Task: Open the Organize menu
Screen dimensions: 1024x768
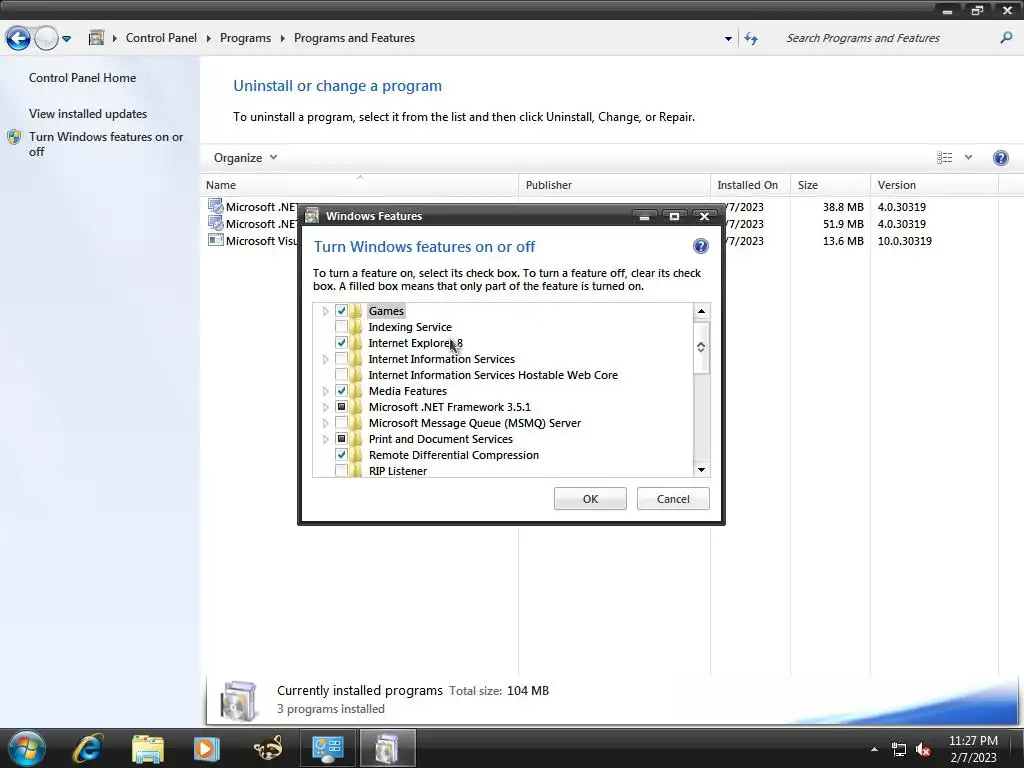Action: [246, 158]
